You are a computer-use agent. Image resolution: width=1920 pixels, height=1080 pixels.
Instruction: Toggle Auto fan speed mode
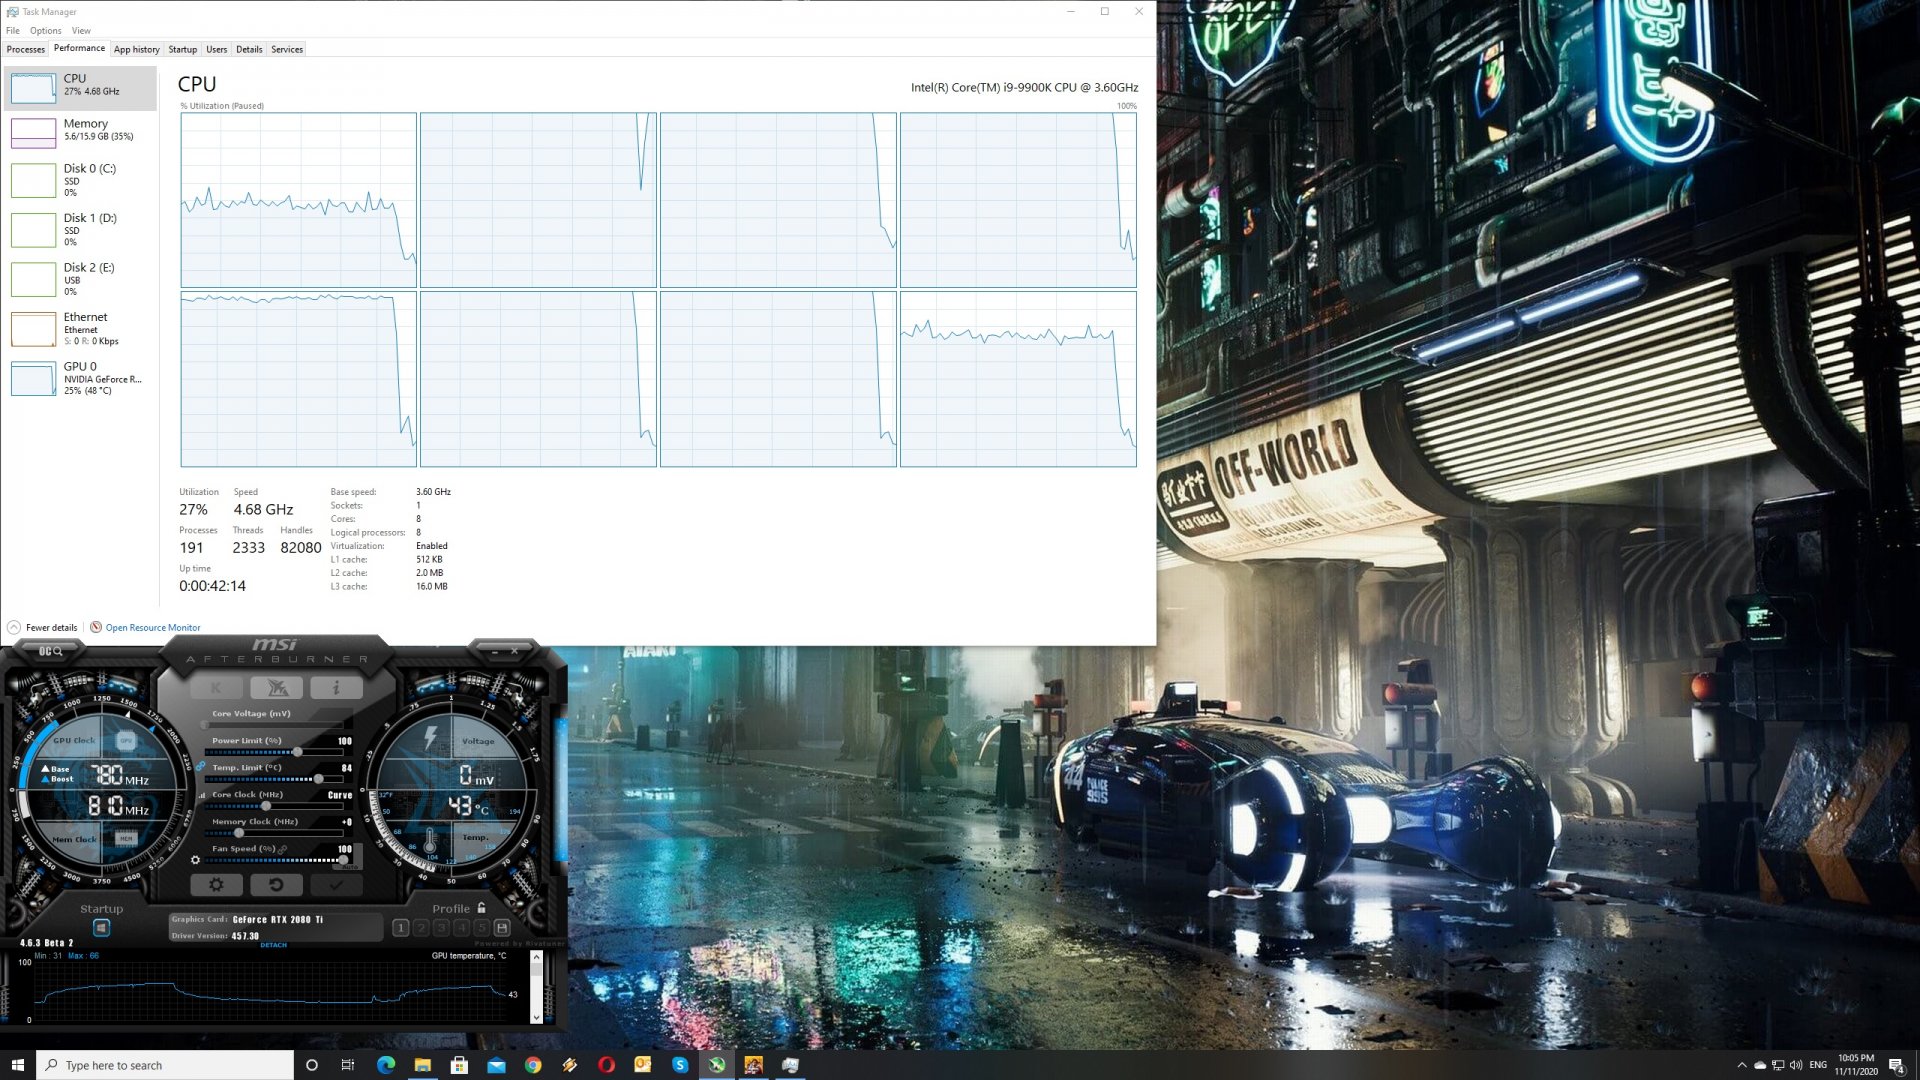(x=351, y=865)
